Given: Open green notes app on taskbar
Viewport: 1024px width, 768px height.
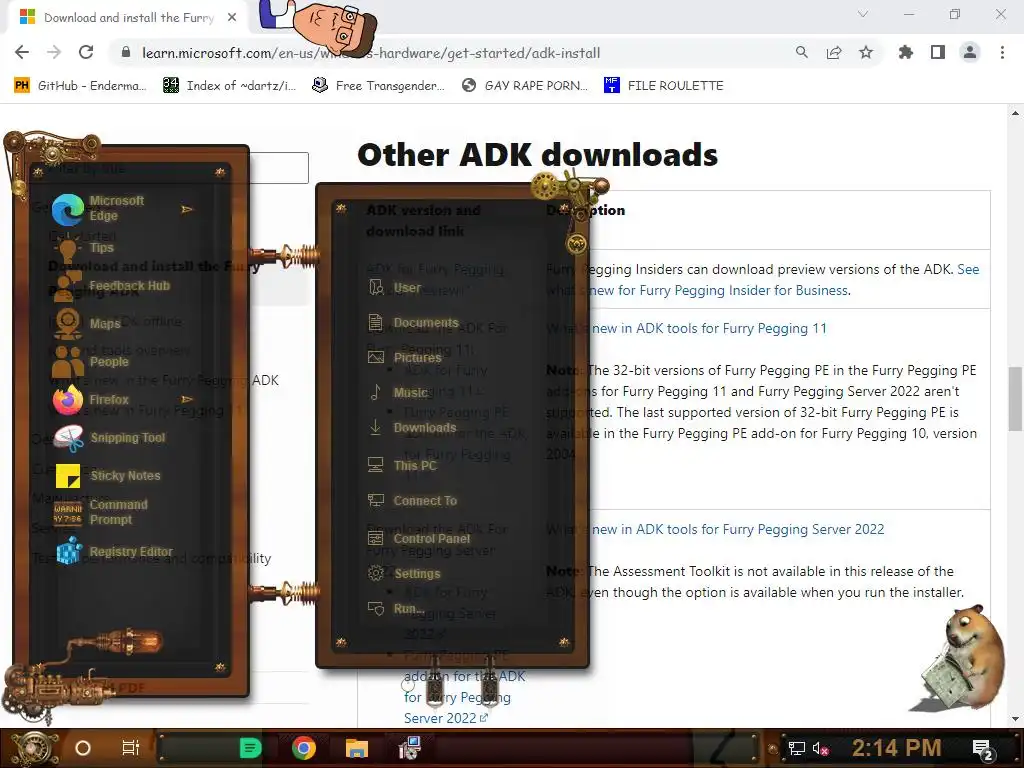Looking at the screenshot, I should 250,748.
